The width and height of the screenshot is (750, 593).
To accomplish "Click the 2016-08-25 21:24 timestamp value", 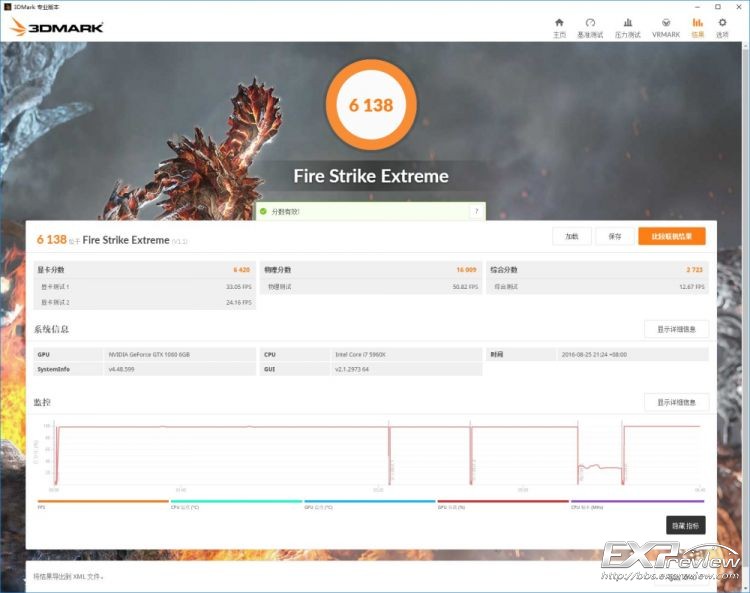I will tap(594, 355).
